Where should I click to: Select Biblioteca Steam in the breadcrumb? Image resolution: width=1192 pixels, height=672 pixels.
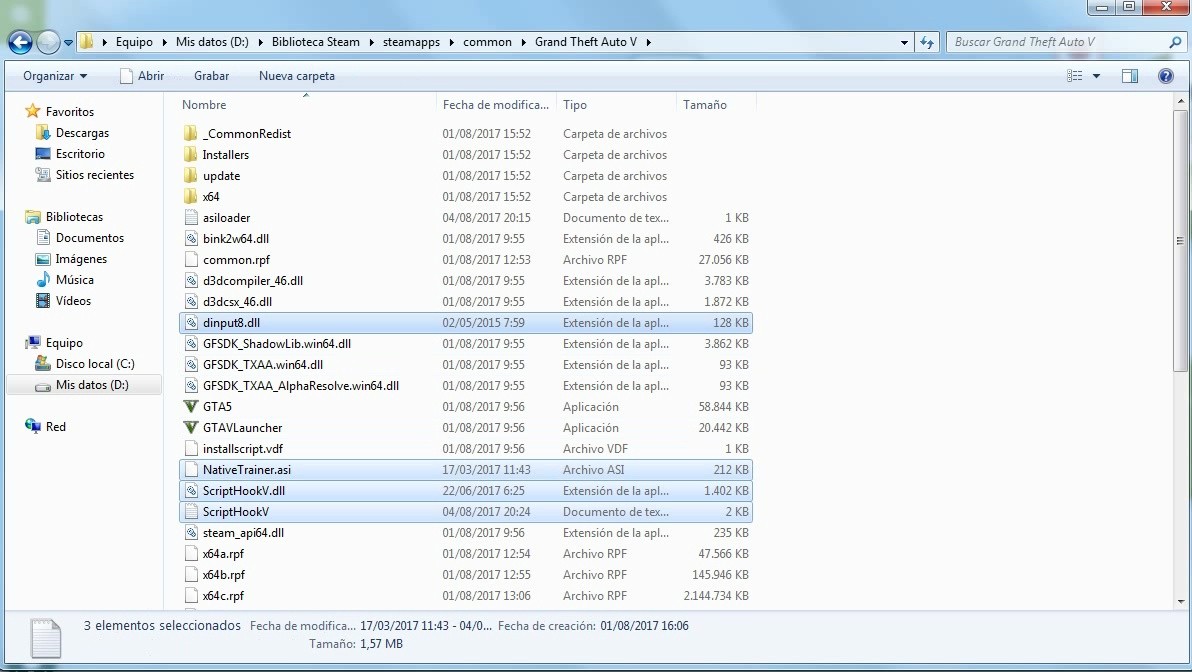(315, 42)
